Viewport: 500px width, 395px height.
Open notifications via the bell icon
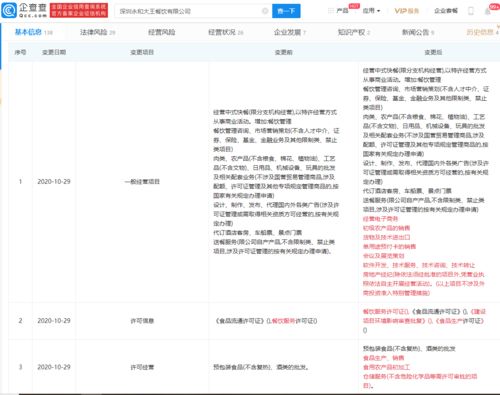point(488,11)
